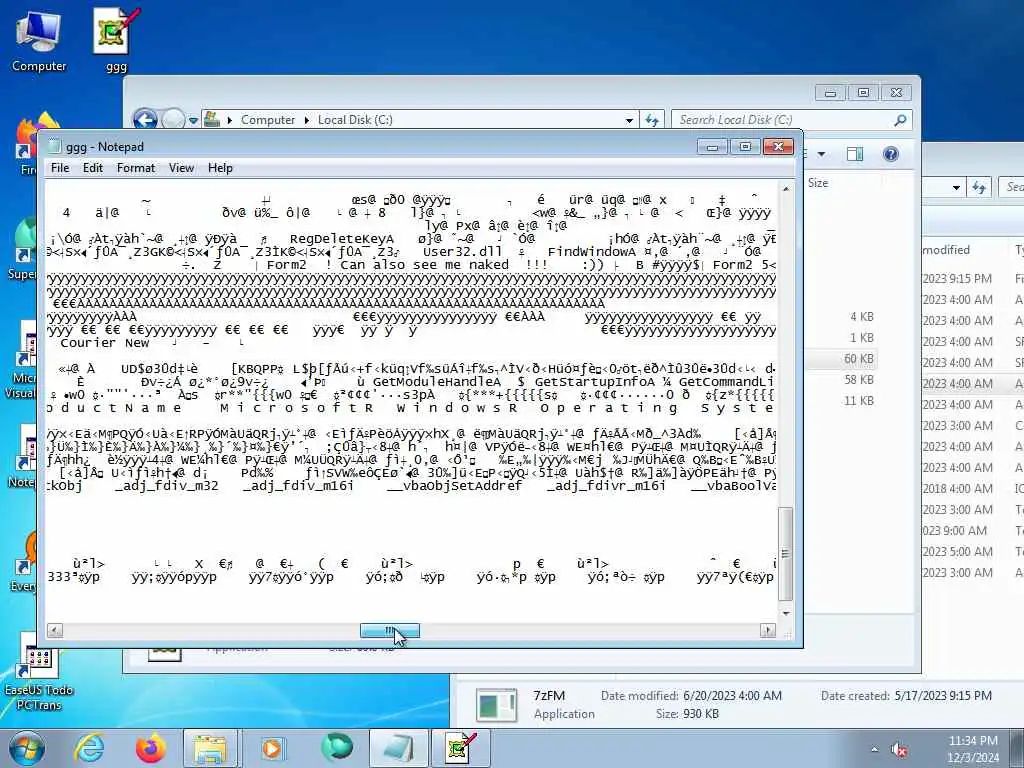This screenshot has height=768, width=1024.
Task: Click the Notepad taskbar button
Action: pyautogui.click(x=398, y=748)
